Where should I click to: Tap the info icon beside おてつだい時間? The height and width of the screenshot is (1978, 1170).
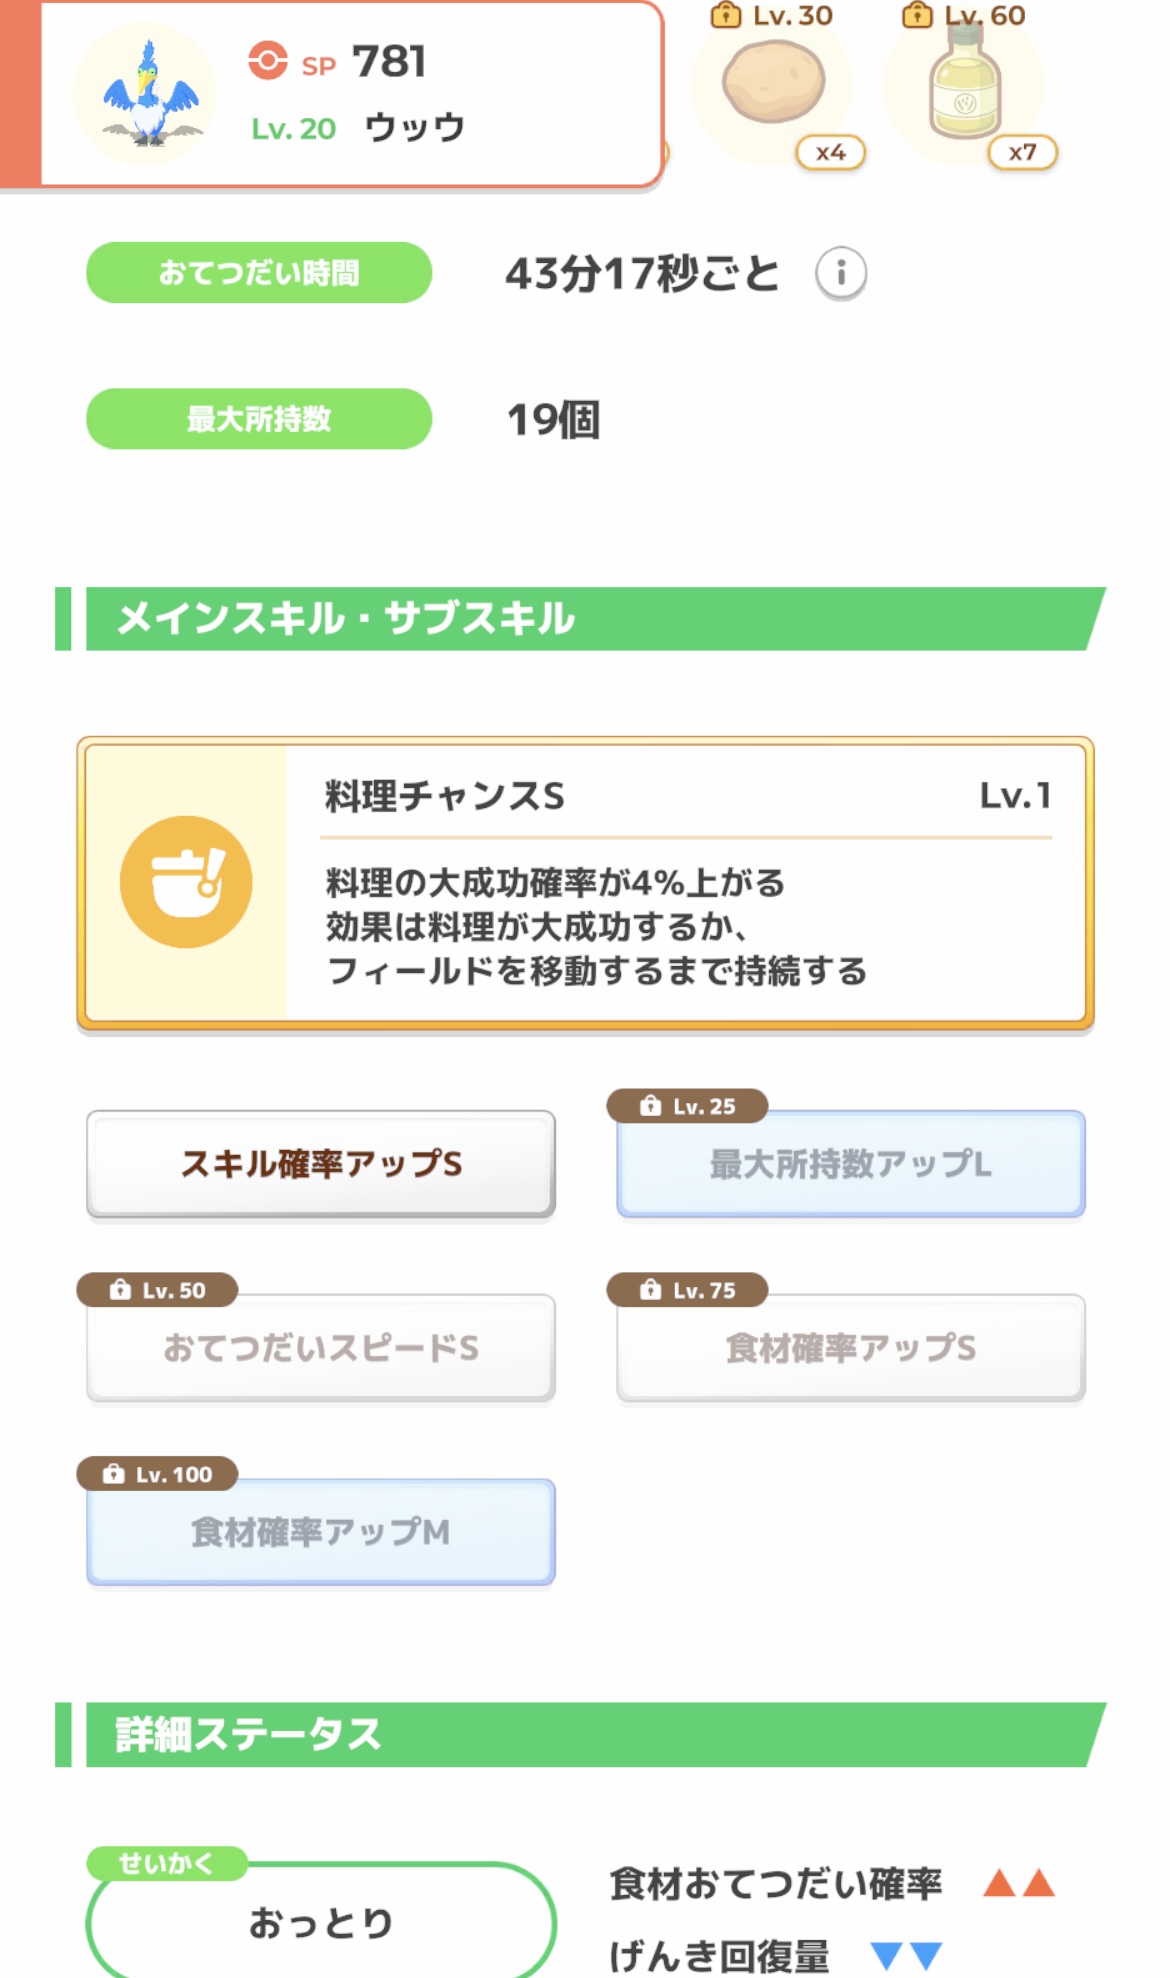(x=840, y=273)
